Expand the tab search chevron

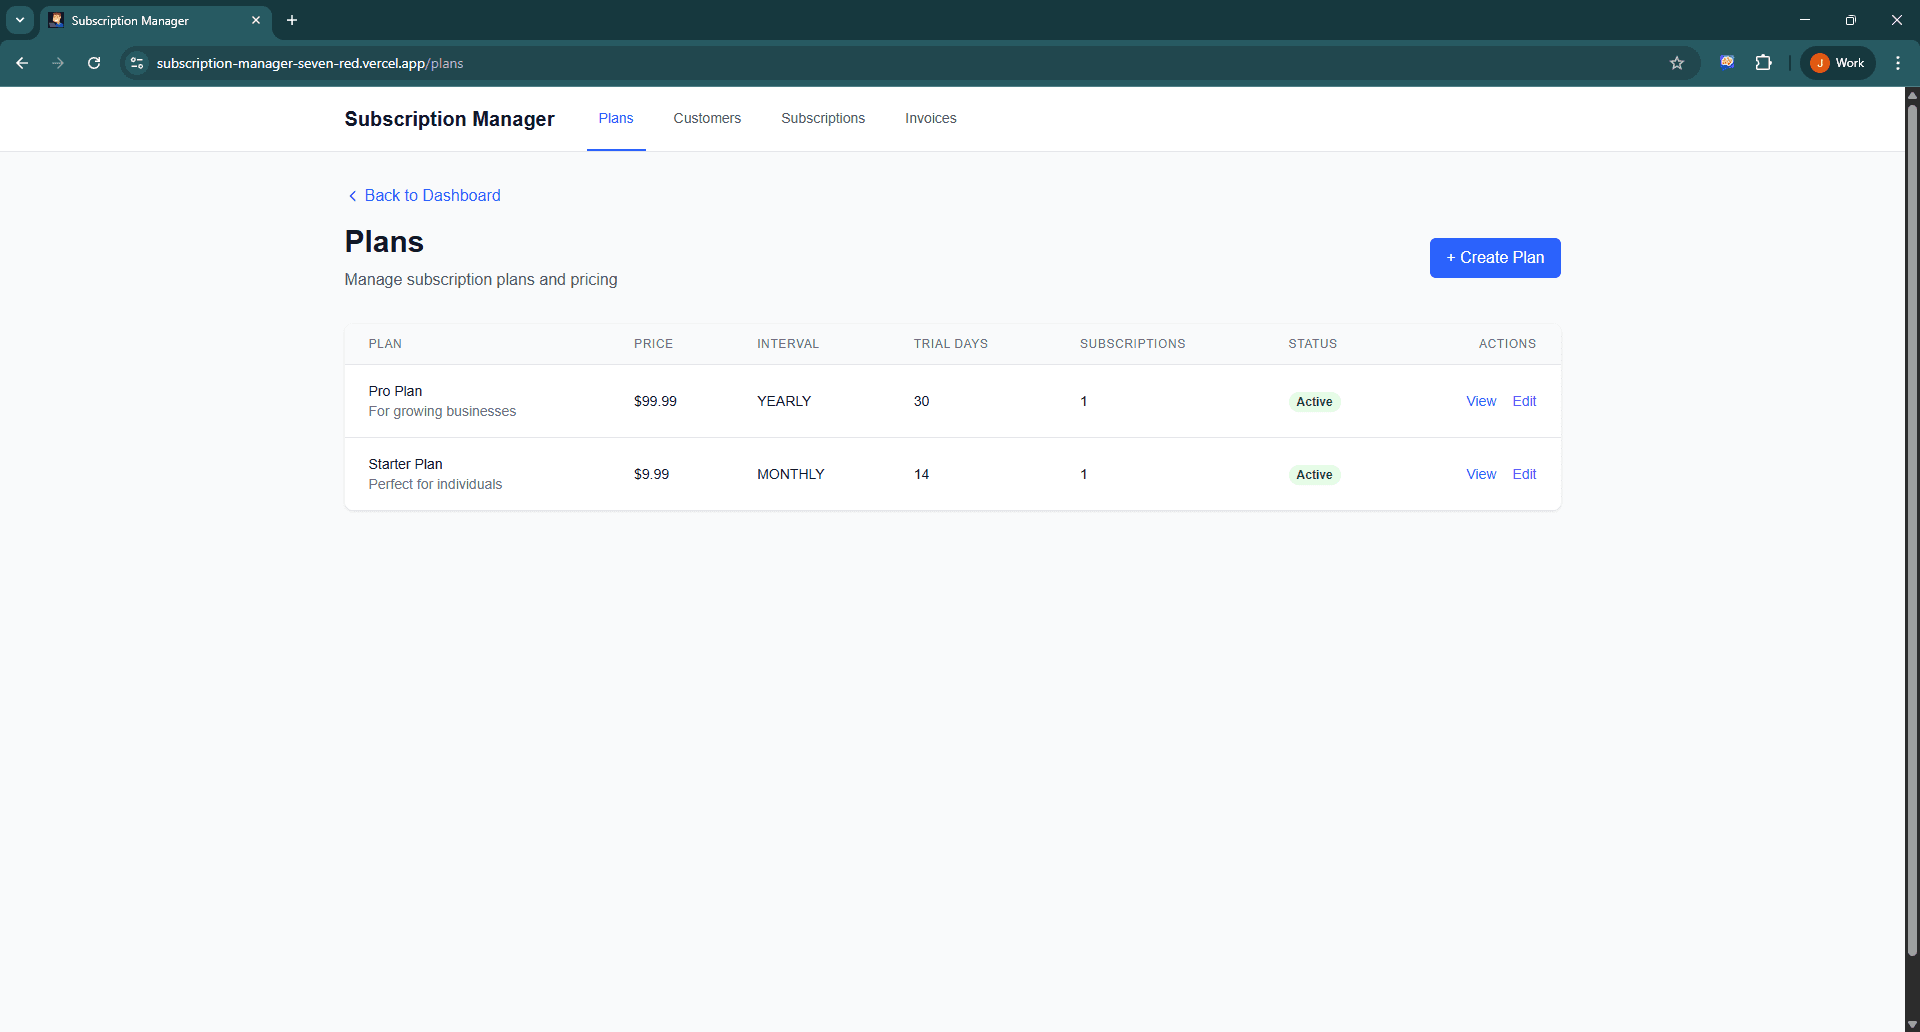19,20
